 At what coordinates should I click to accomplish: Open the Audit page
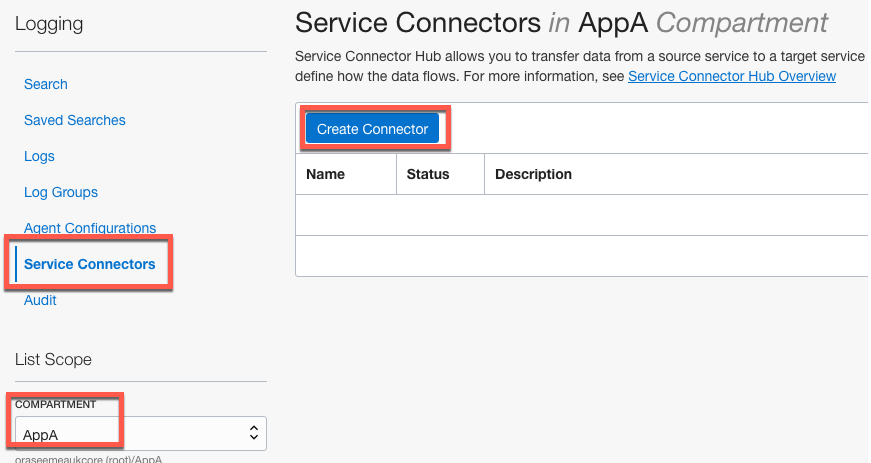(40, 300)
